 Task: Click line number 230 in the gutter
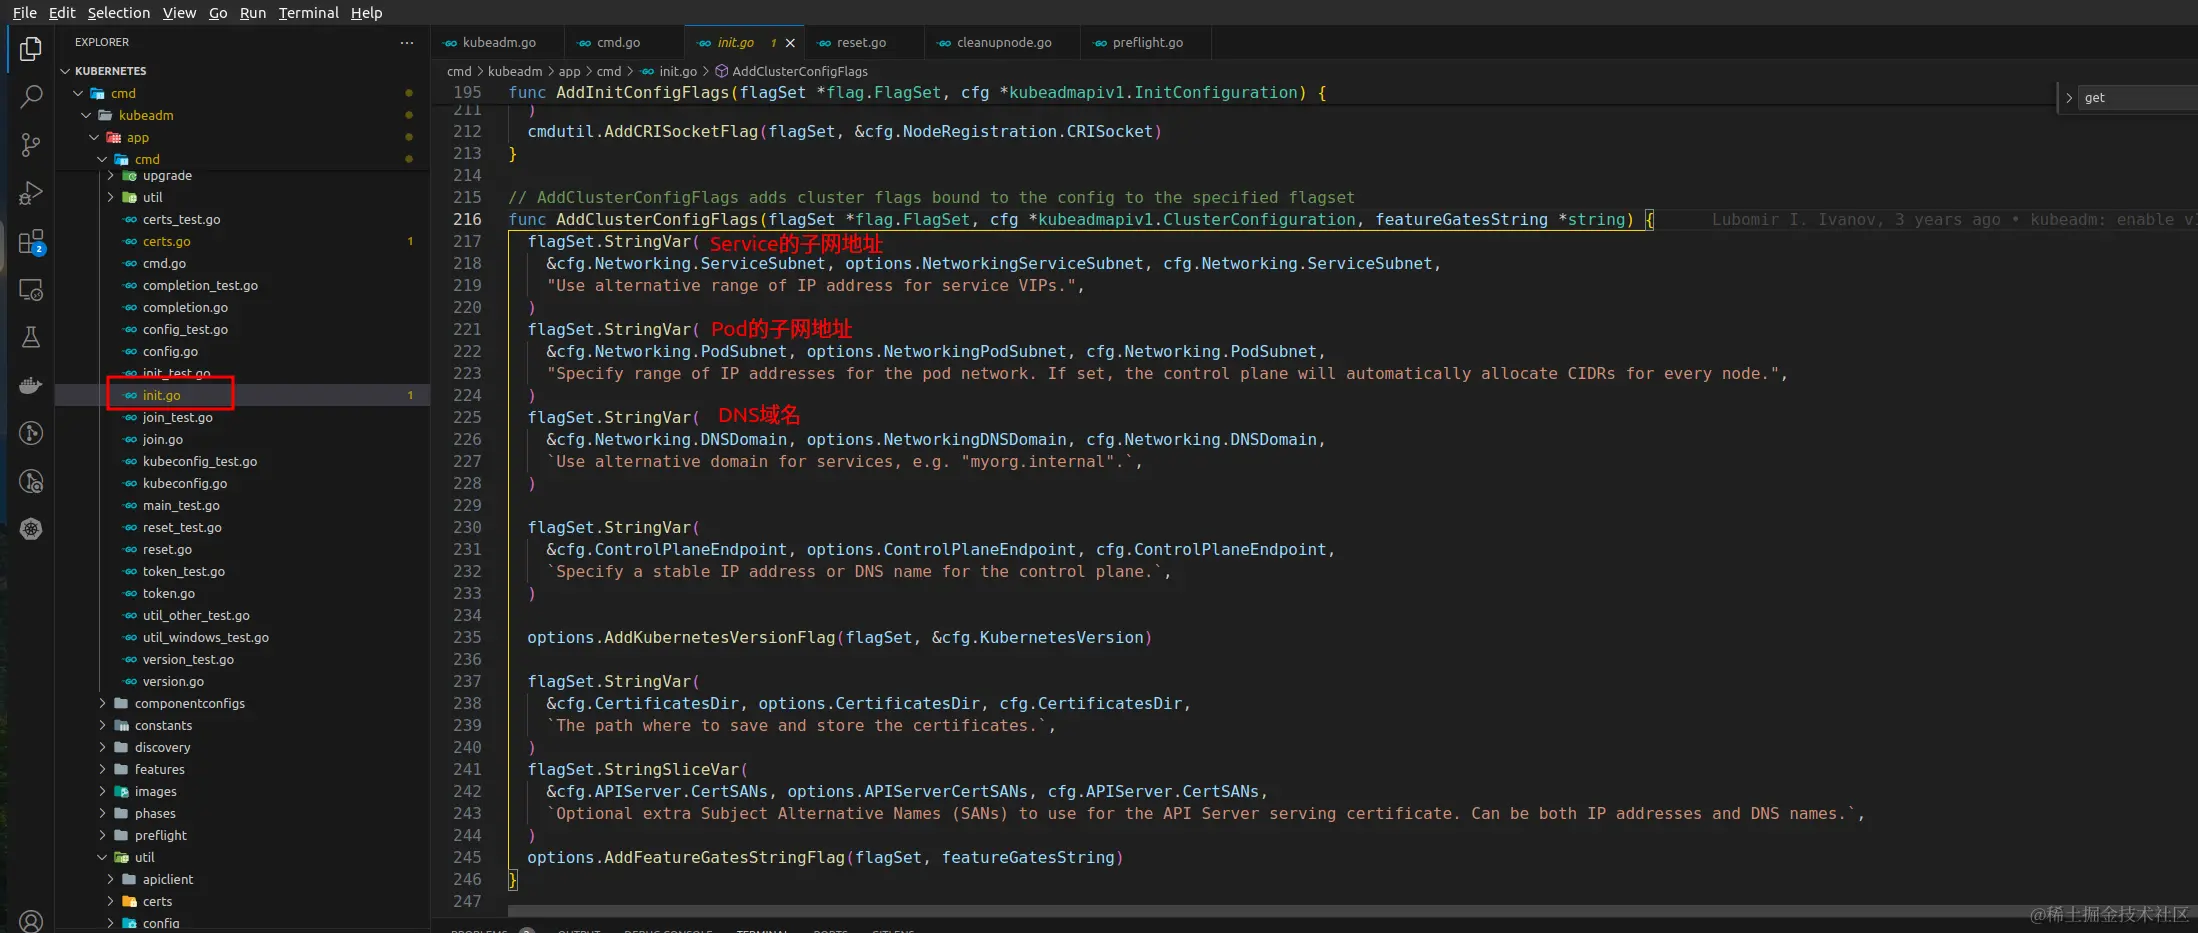point(467,527)
